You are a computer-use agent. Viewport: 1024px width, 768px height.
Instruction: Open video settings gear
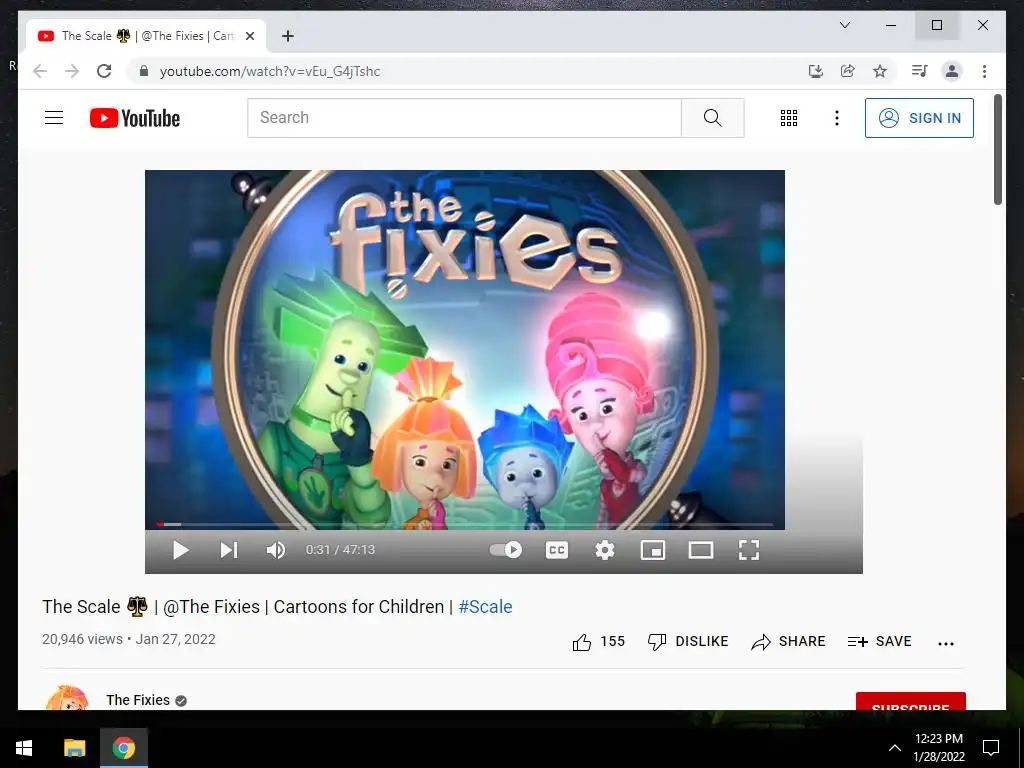pyautogui.click(x=605, y=550)
